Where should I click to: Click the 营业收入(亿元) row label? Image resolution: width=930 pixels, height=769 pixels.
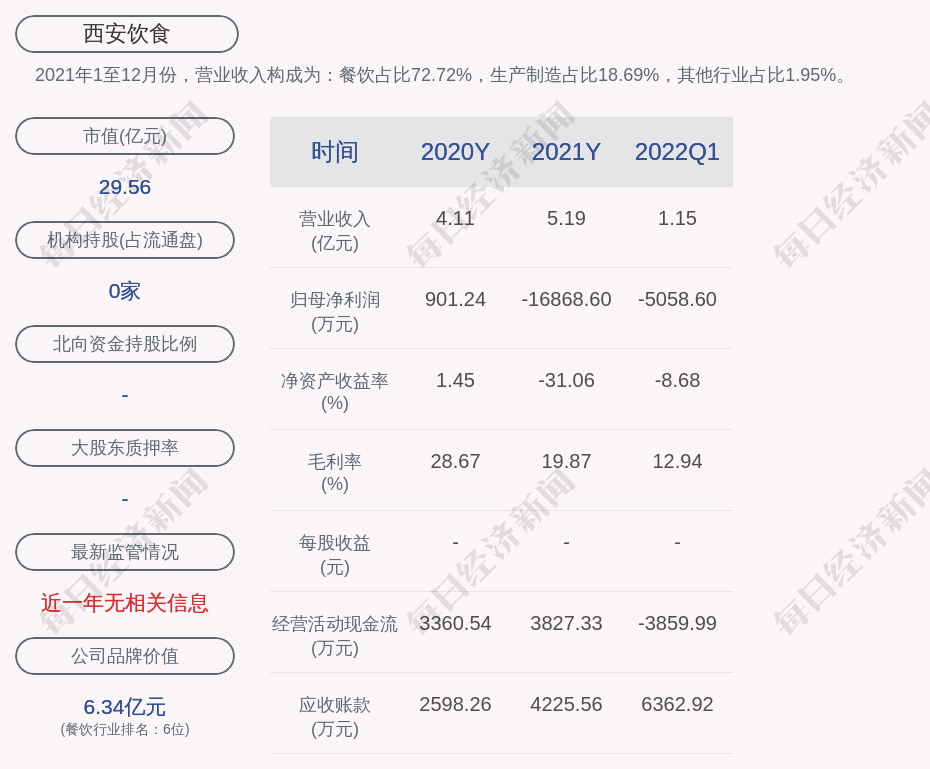(335, 231)
